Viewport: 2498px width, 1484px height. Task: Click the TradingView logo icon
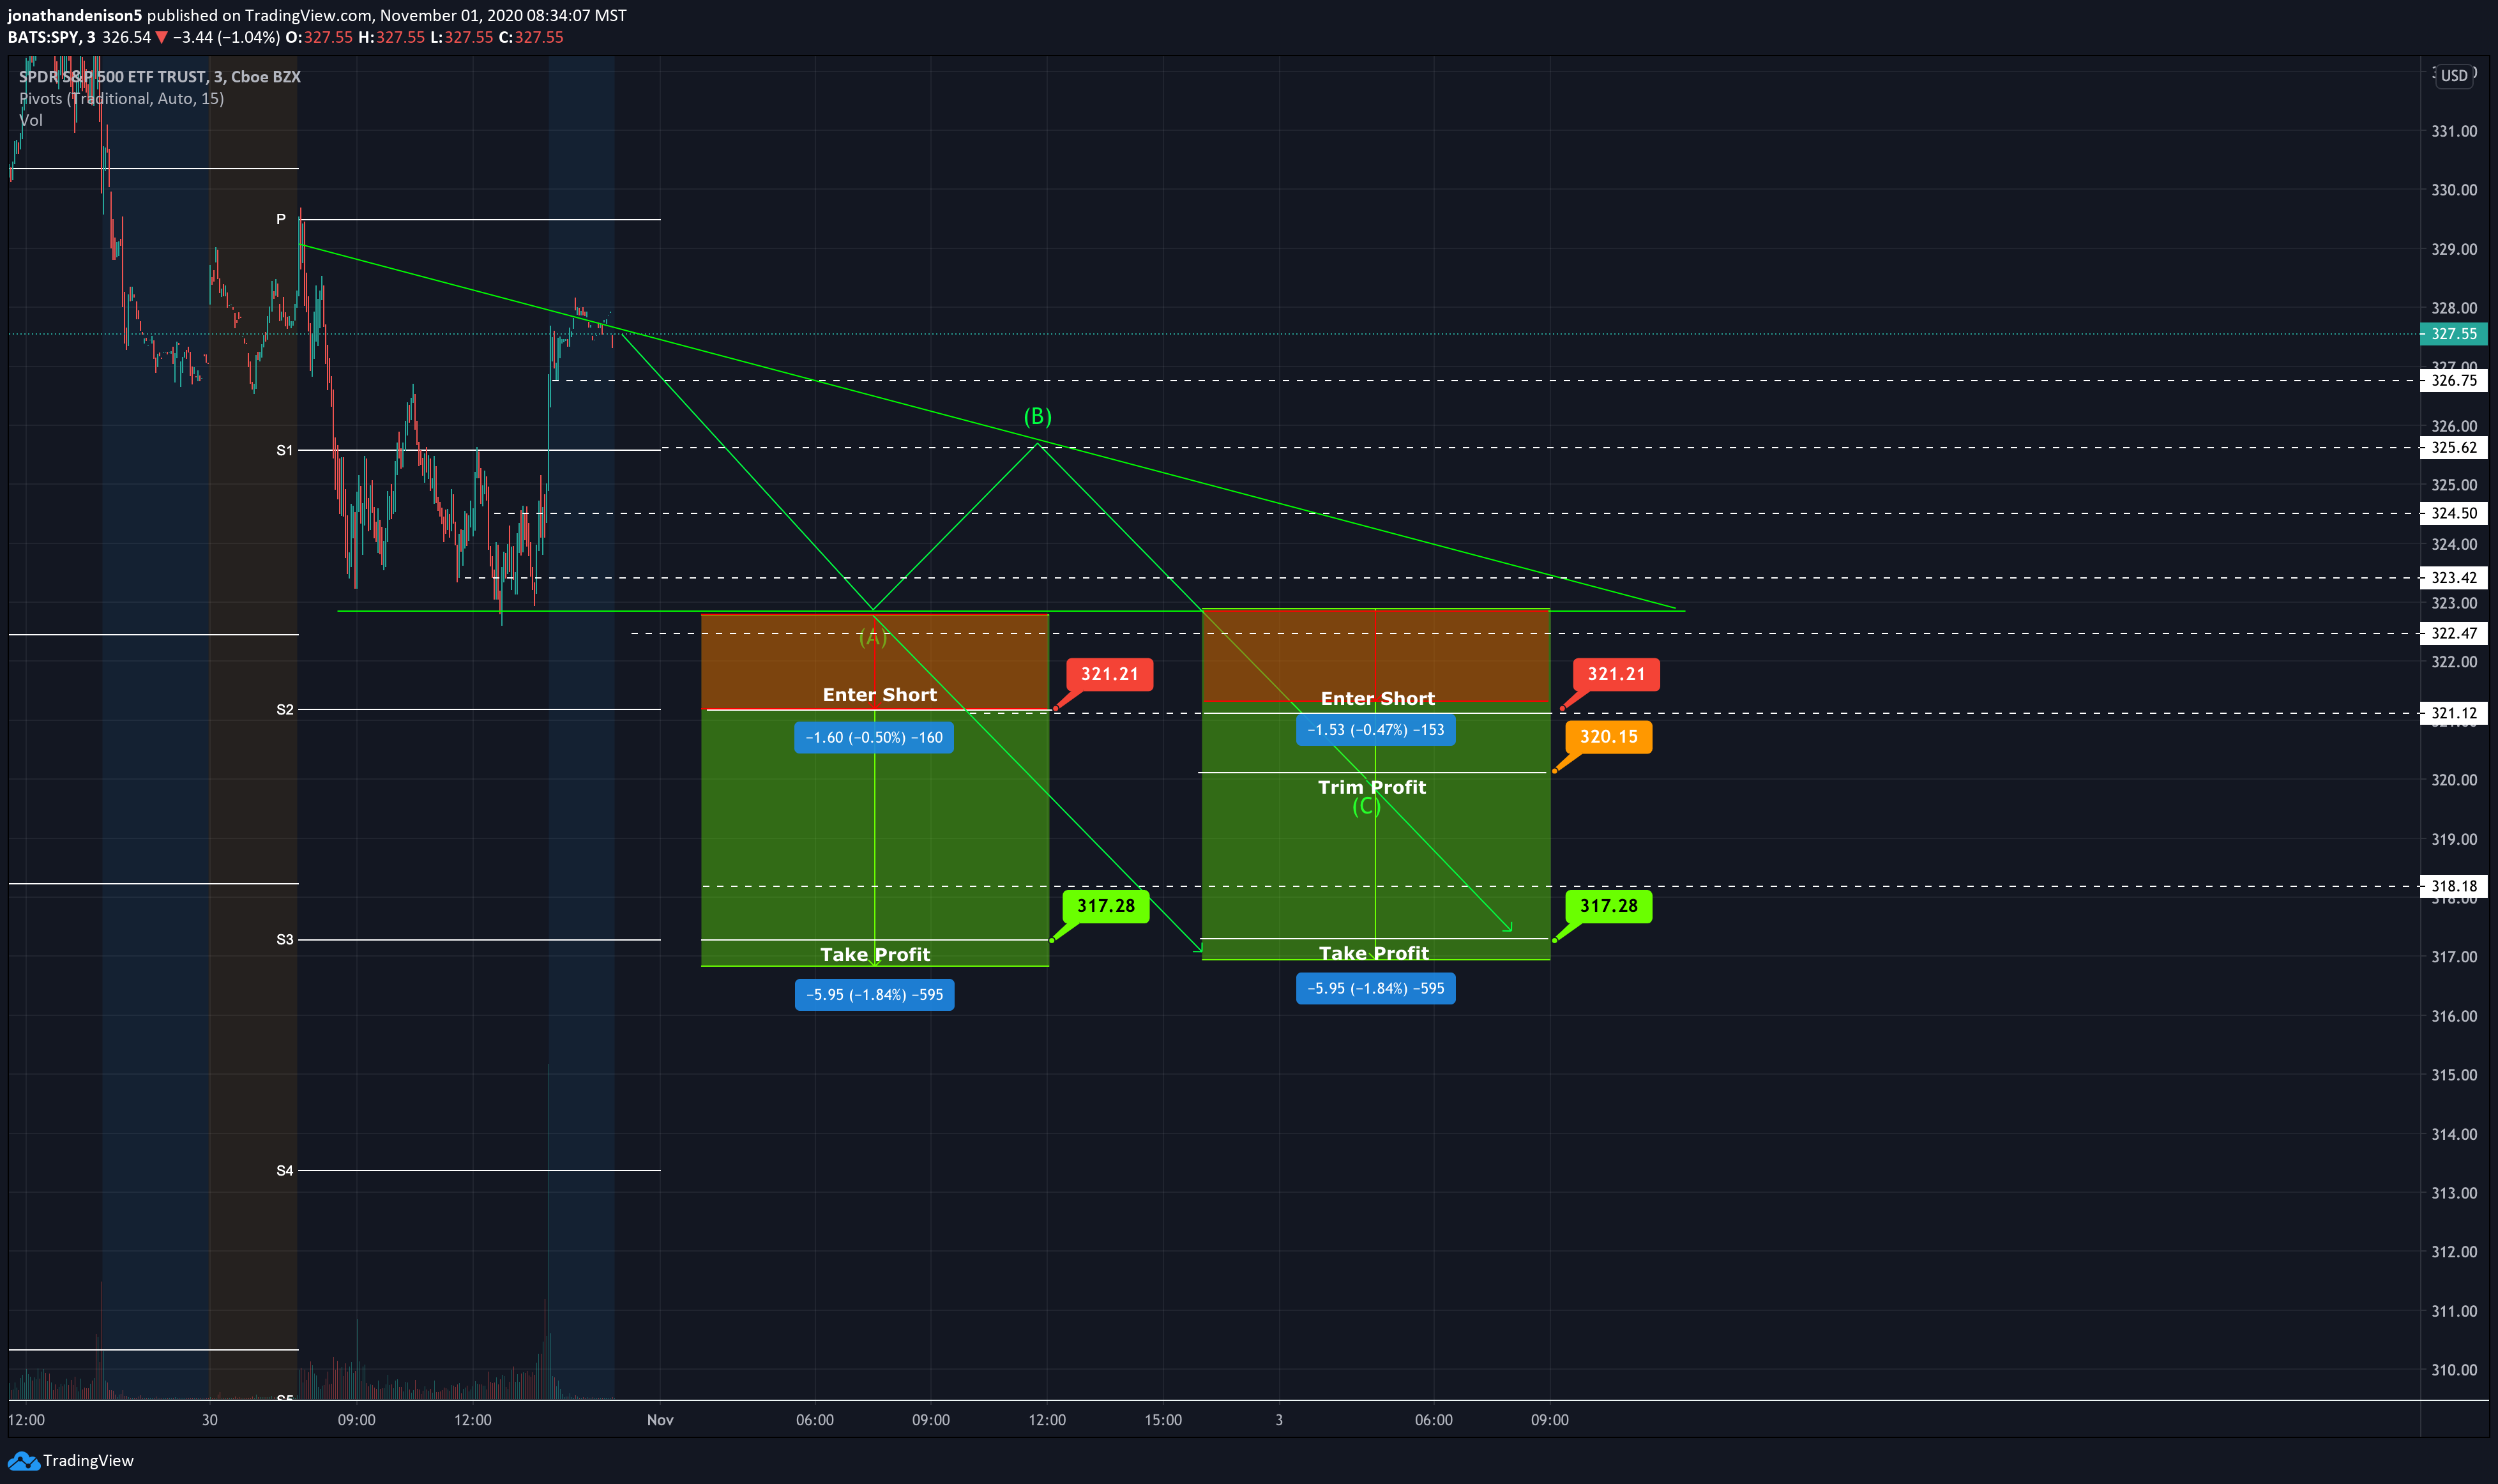23,1461
